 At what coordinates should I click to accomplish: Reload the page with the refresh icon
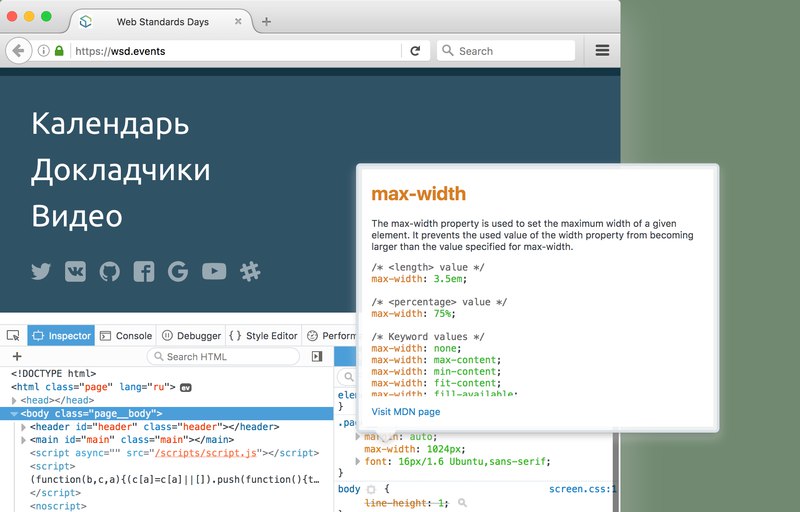tap(415, 50)
